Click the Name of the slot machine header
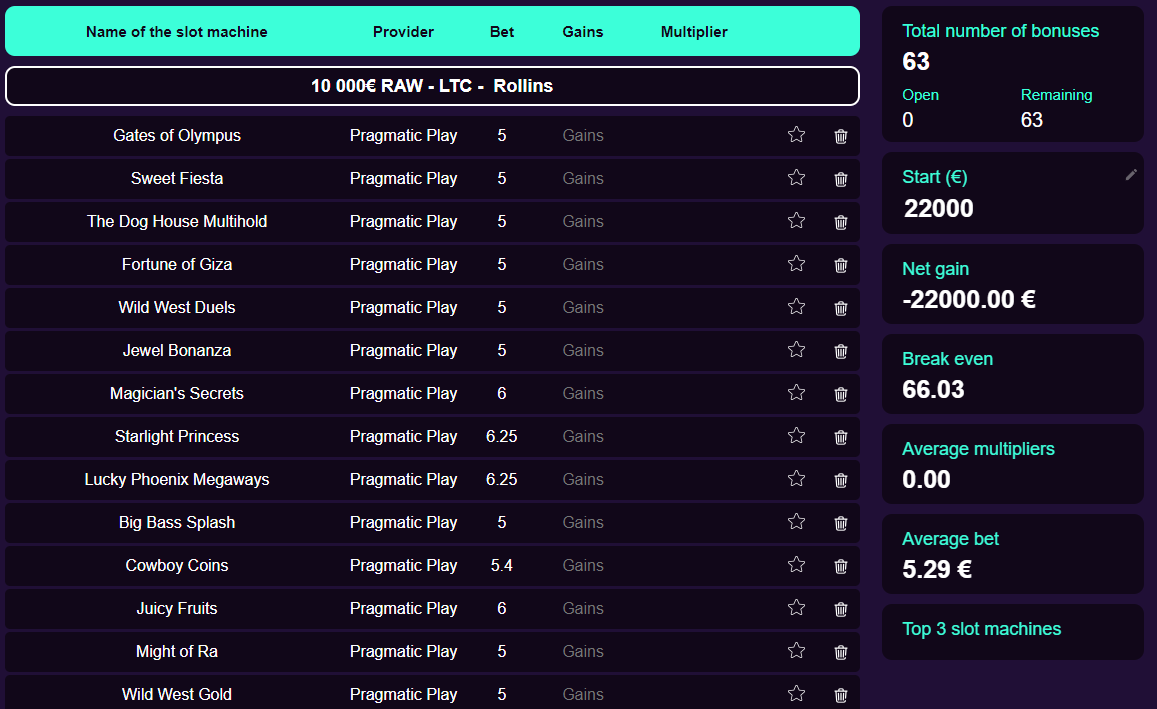The width and height of the screenshot is (1157, 709). [x=176, y=32]
